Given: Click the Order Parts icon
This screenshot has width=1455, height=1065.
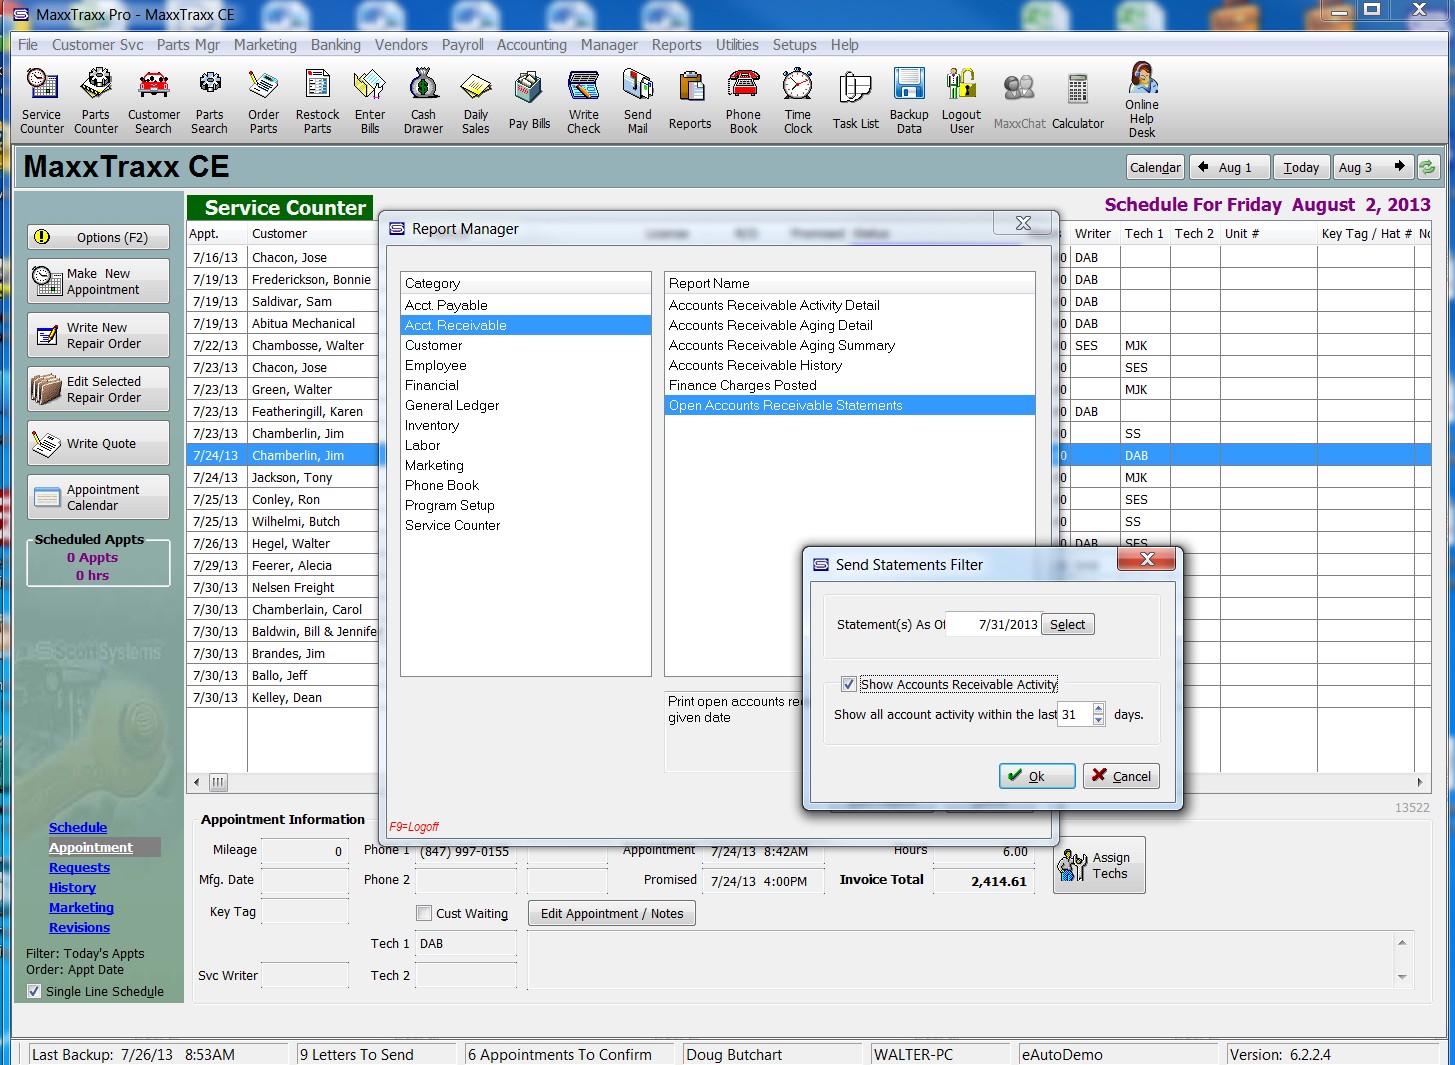Looking at the screenshot, I should (x=264, y=100).
